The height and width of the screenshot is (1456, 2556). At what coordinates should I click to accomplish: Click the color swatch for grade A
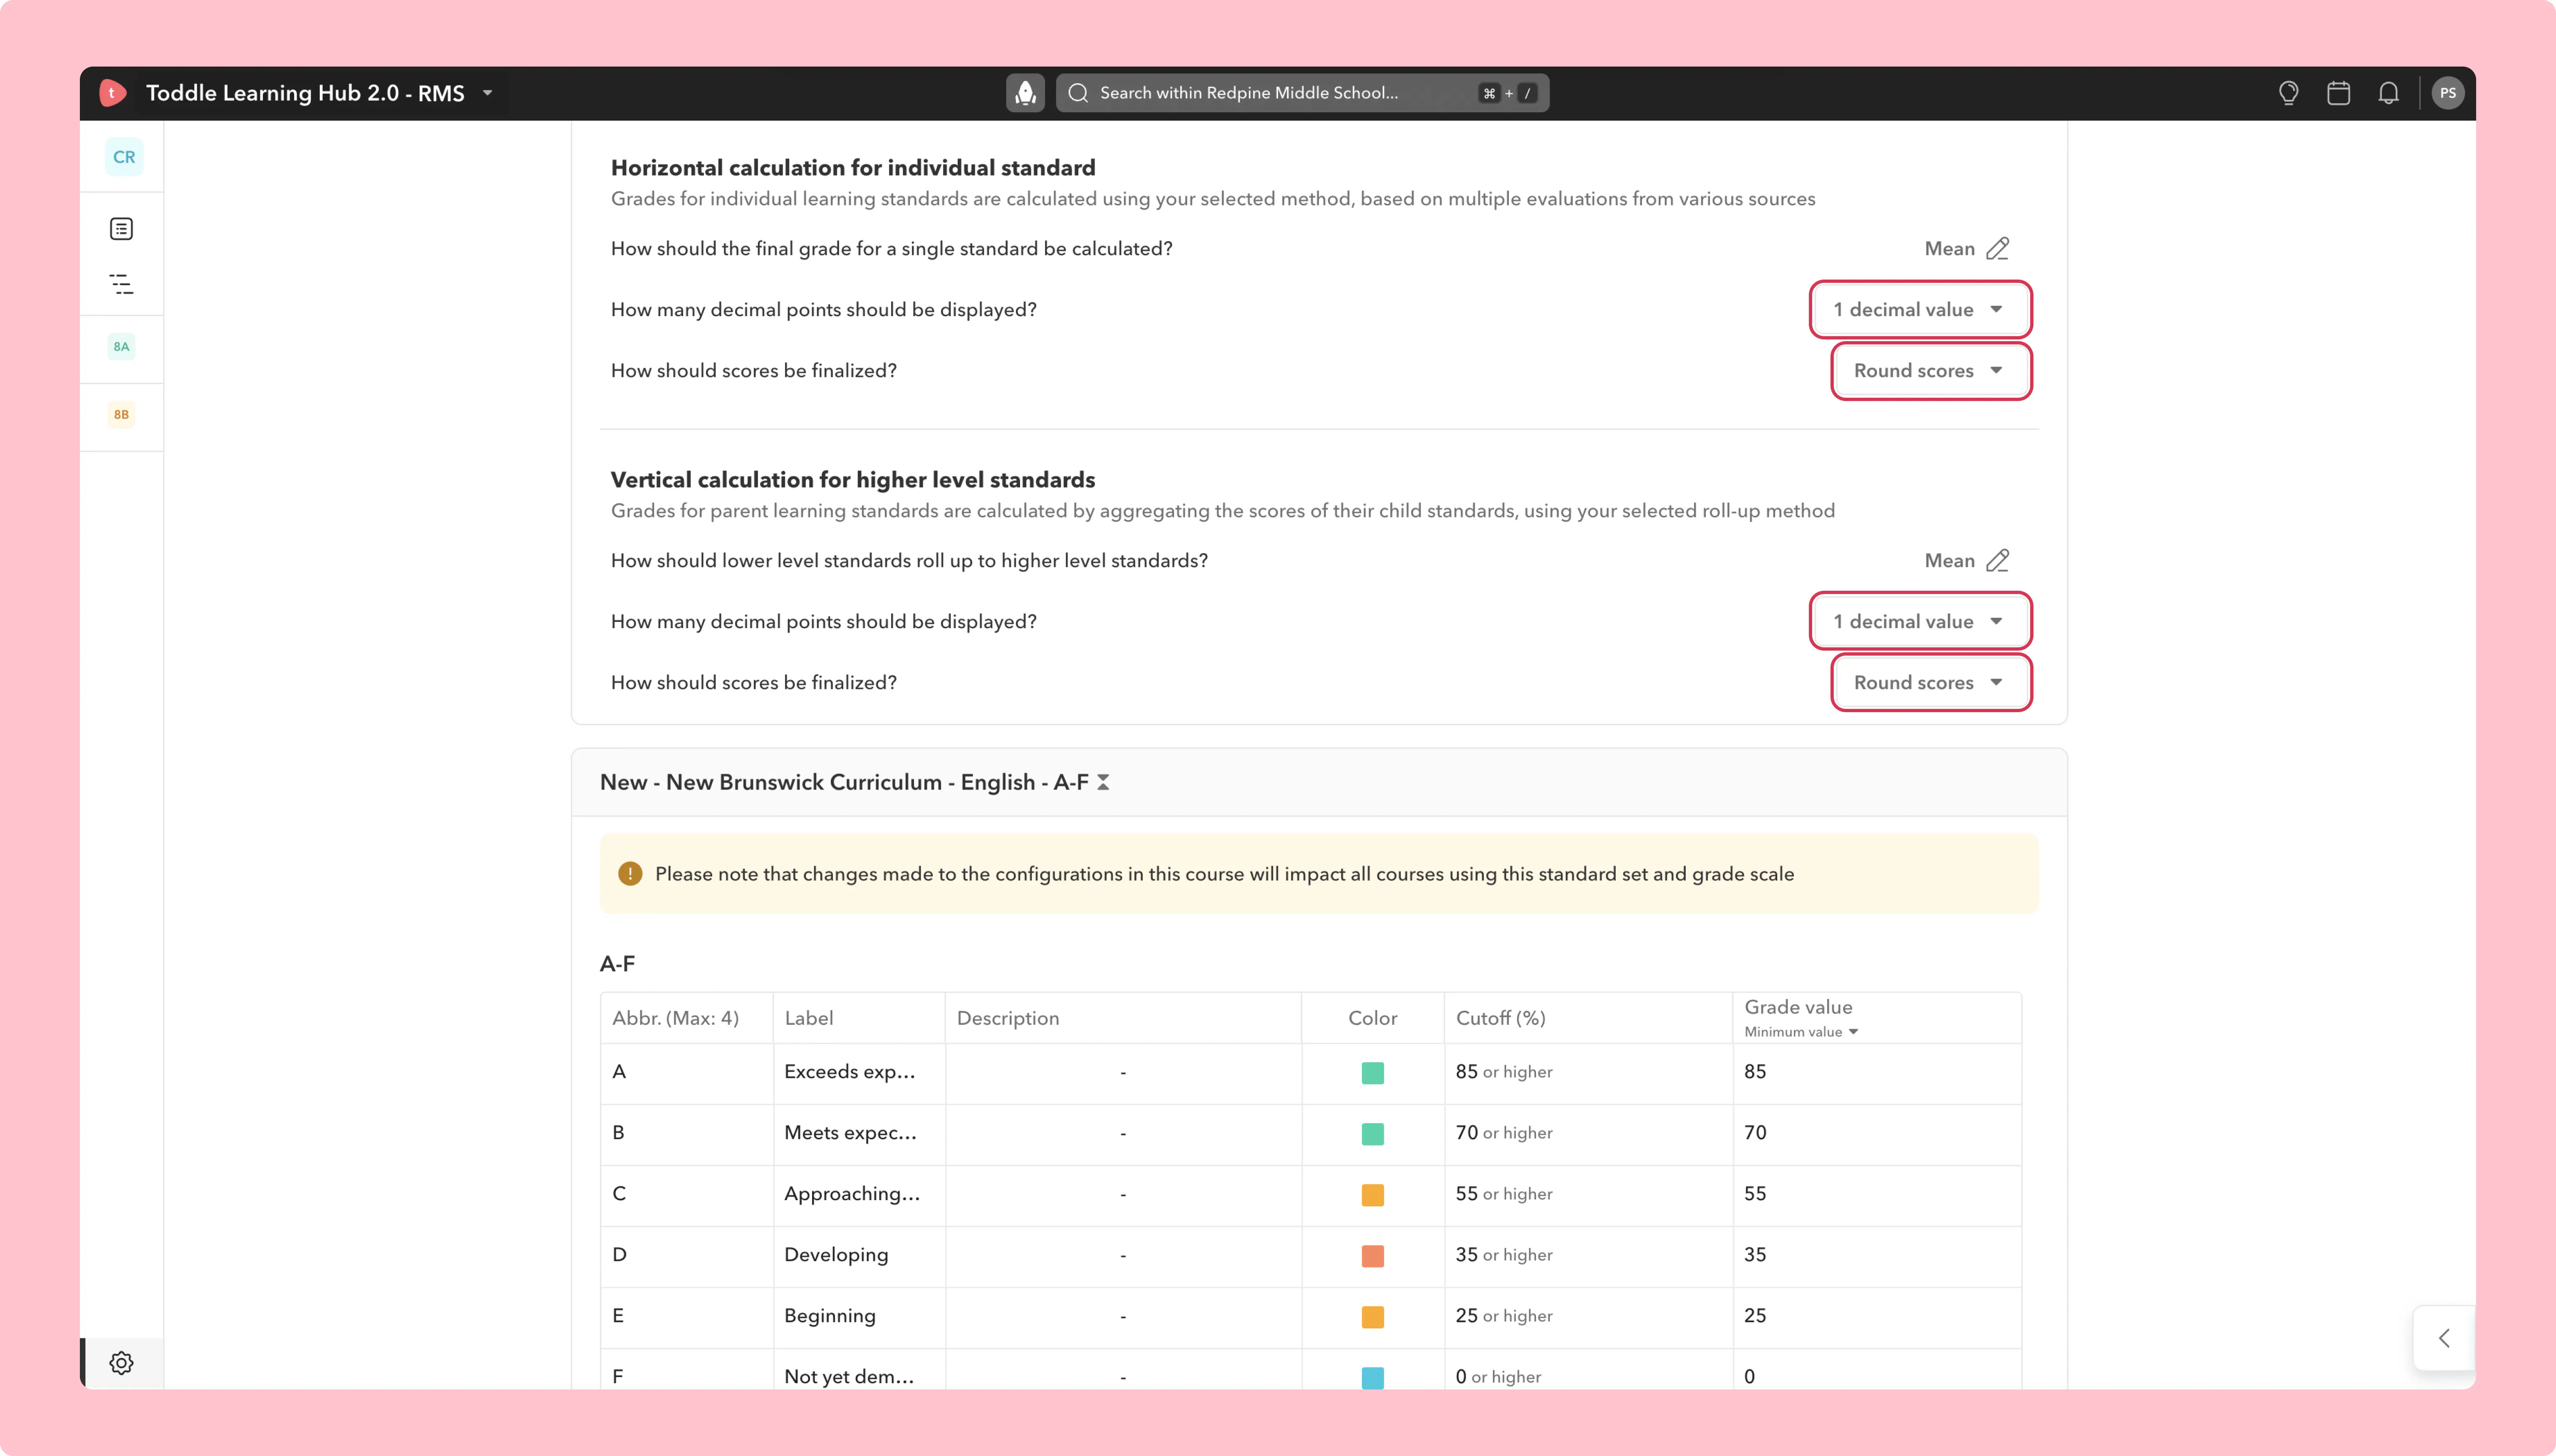point(1372,1073)
